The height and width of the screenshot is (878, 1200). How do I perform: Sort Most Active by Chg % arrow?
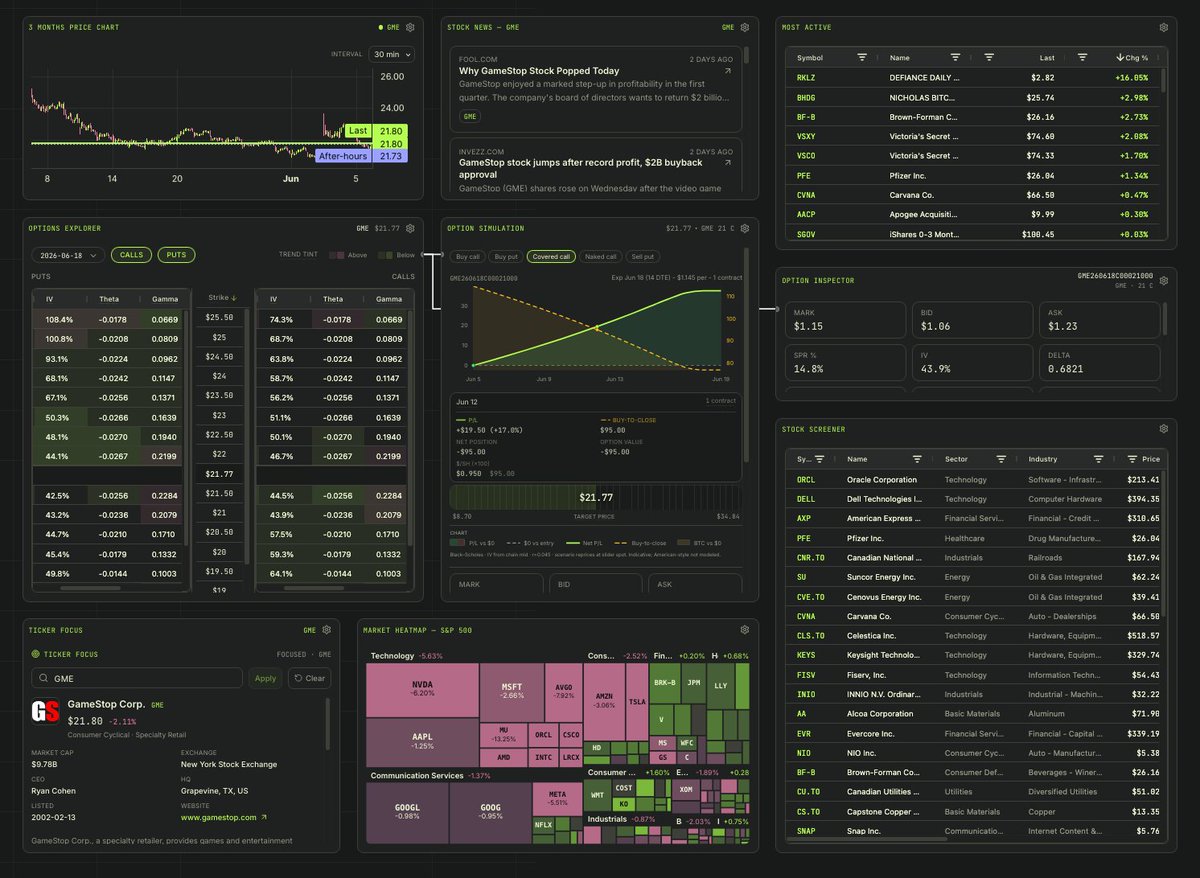(1120, 58)
